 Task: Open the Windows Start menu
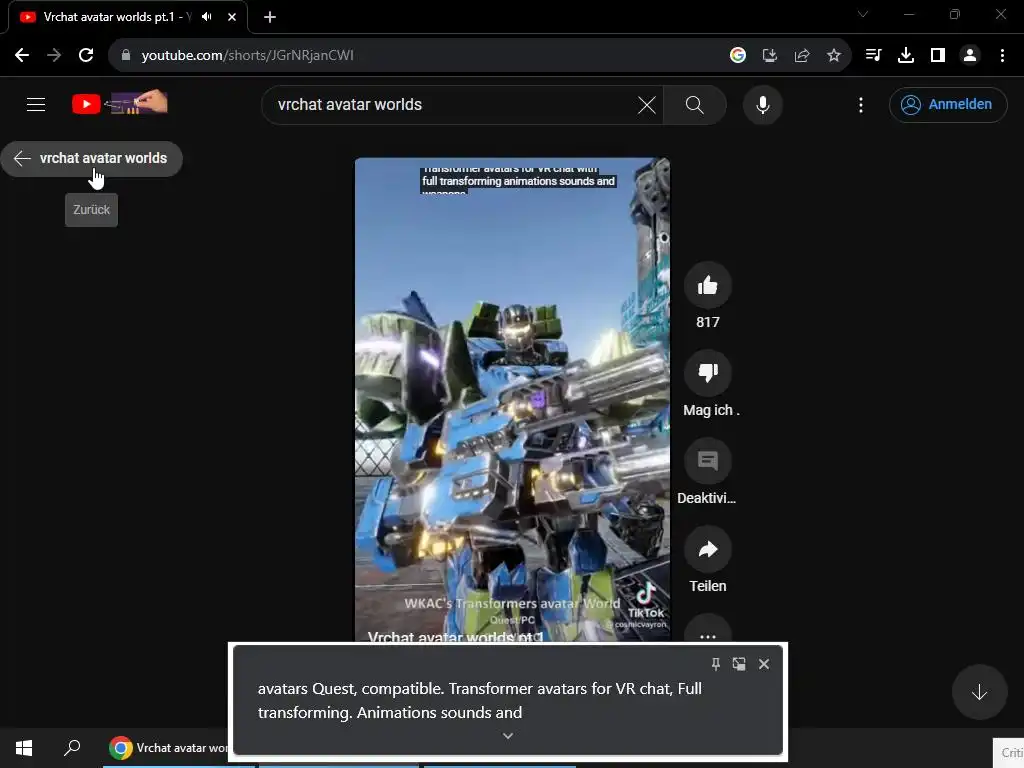24,748
